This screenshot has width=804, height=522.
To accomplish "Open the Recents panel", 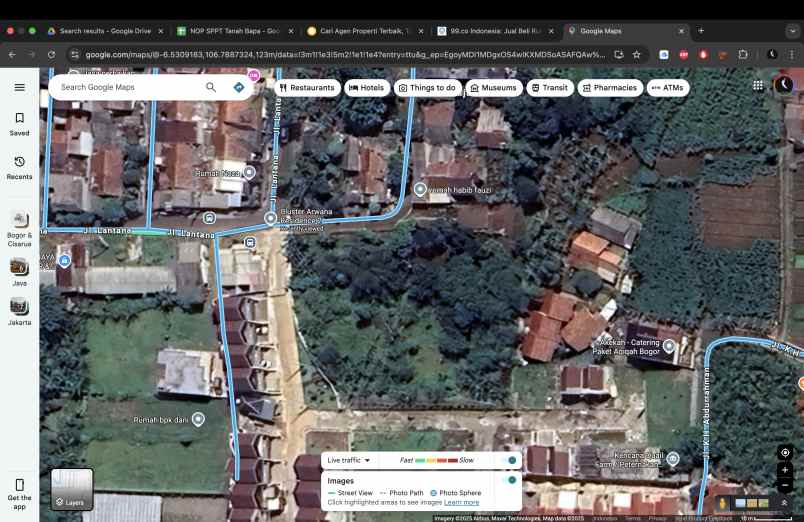I will [19, 168].
